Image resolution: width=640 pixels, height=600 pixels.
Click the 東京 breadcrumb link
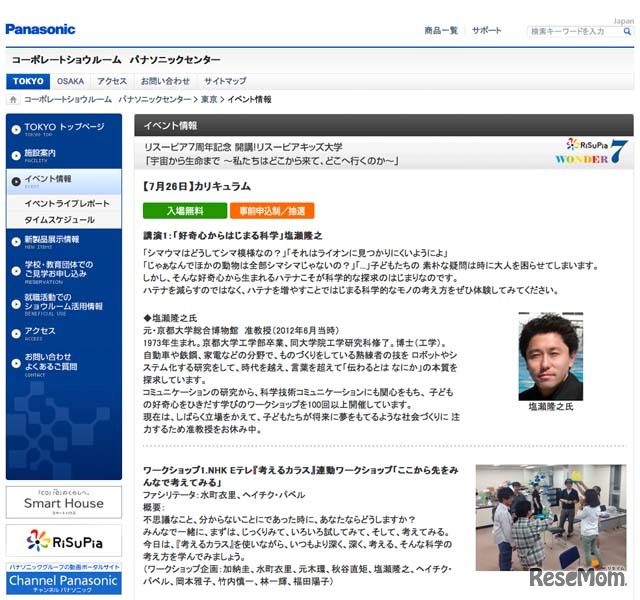tap(209, 99)
